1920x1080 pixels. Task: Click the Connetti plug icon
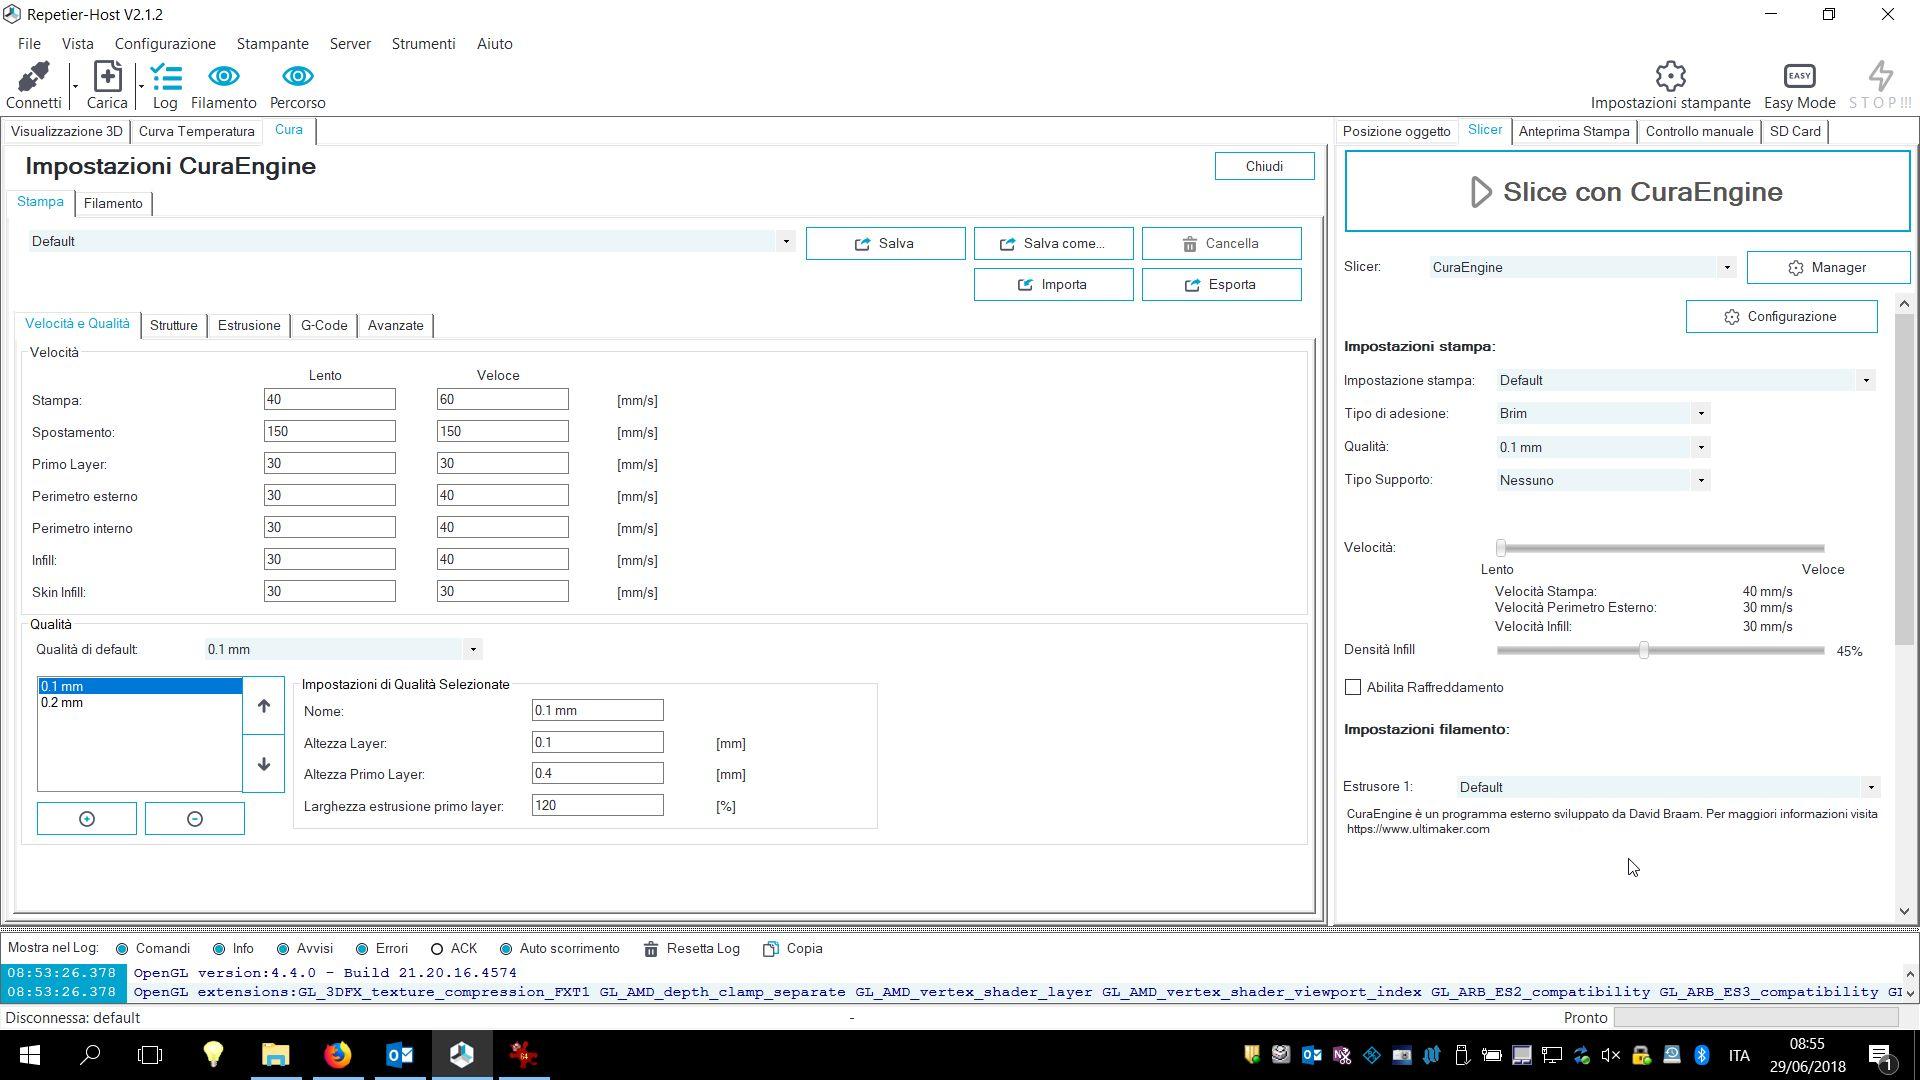[33, 77]
